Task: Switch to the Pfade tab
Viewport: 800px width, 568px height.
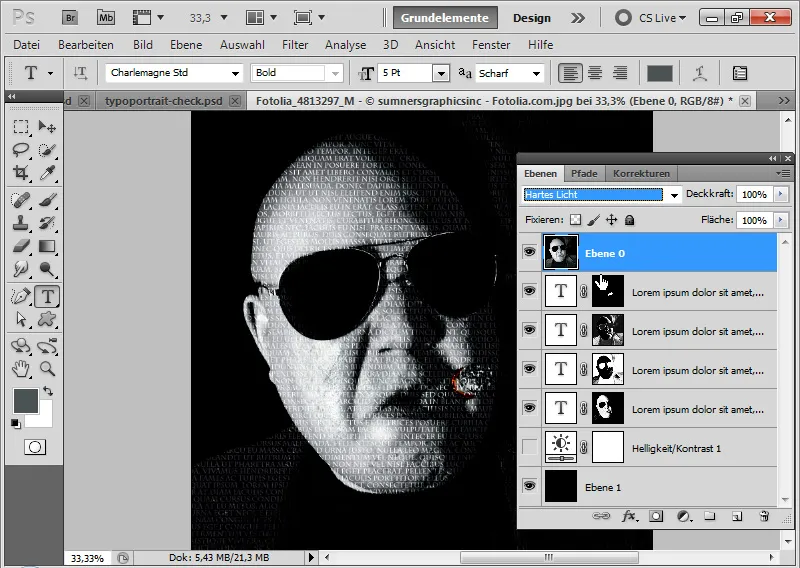Action: (584, 174)
